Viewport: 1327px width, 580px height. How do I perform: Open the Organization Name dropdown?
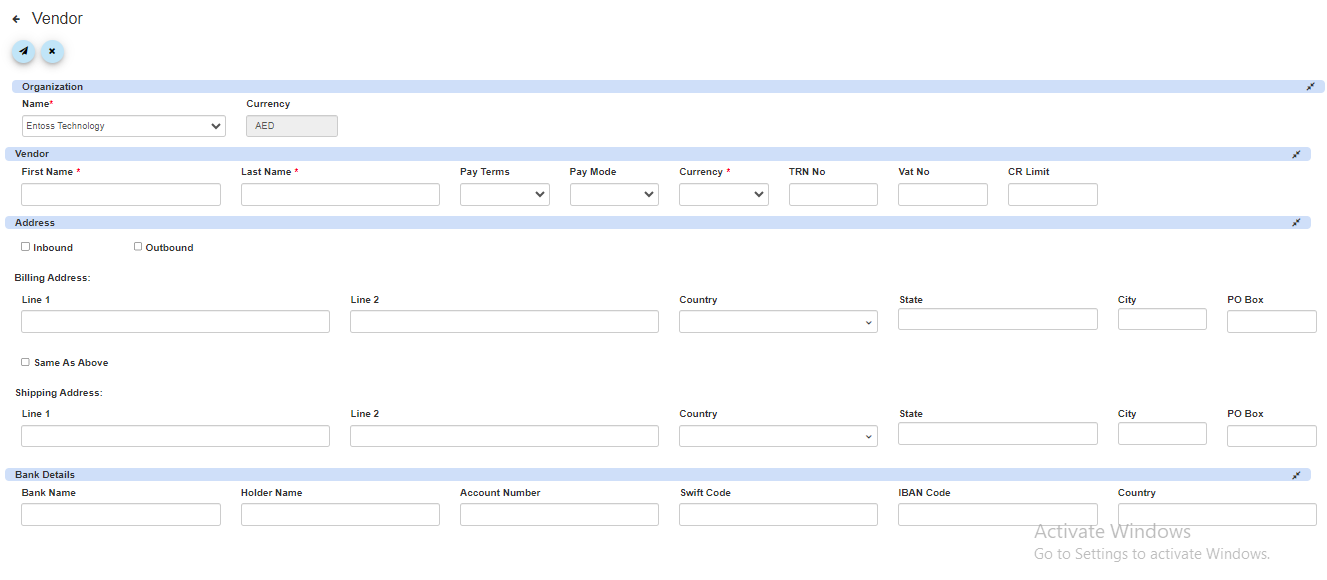coord(123,126)
